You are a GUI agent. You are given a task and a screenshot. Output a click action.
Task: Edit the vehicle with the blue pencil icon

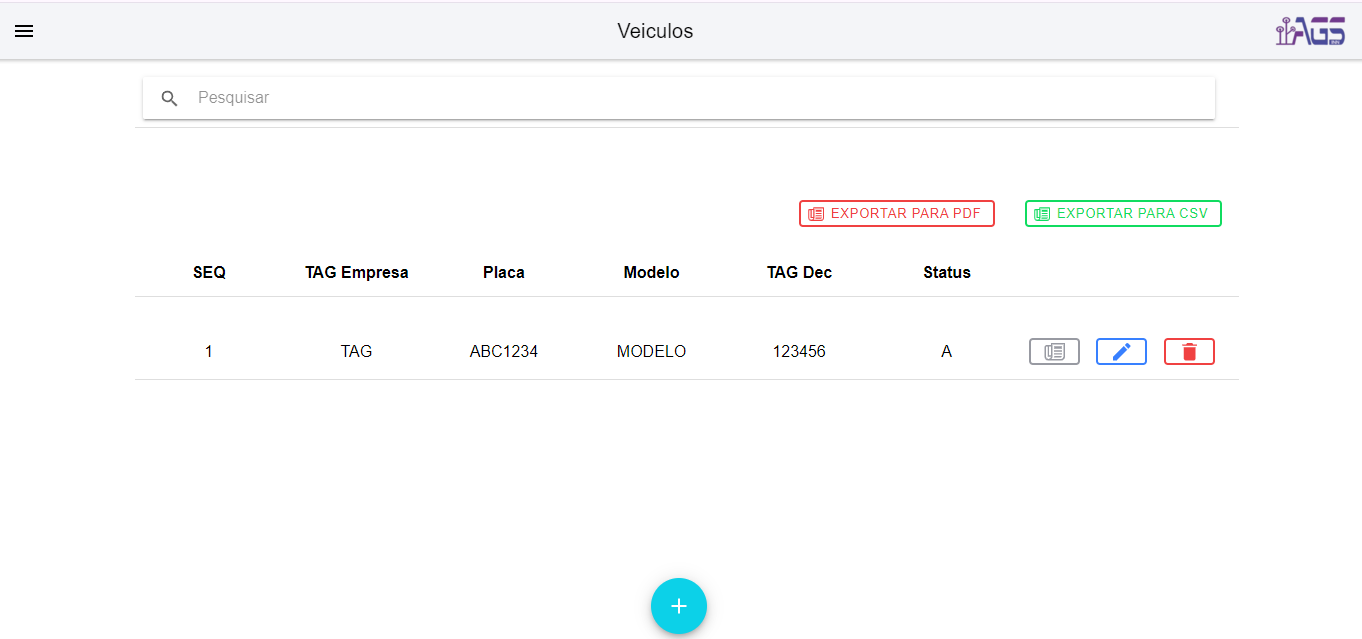click(1121, 352)
